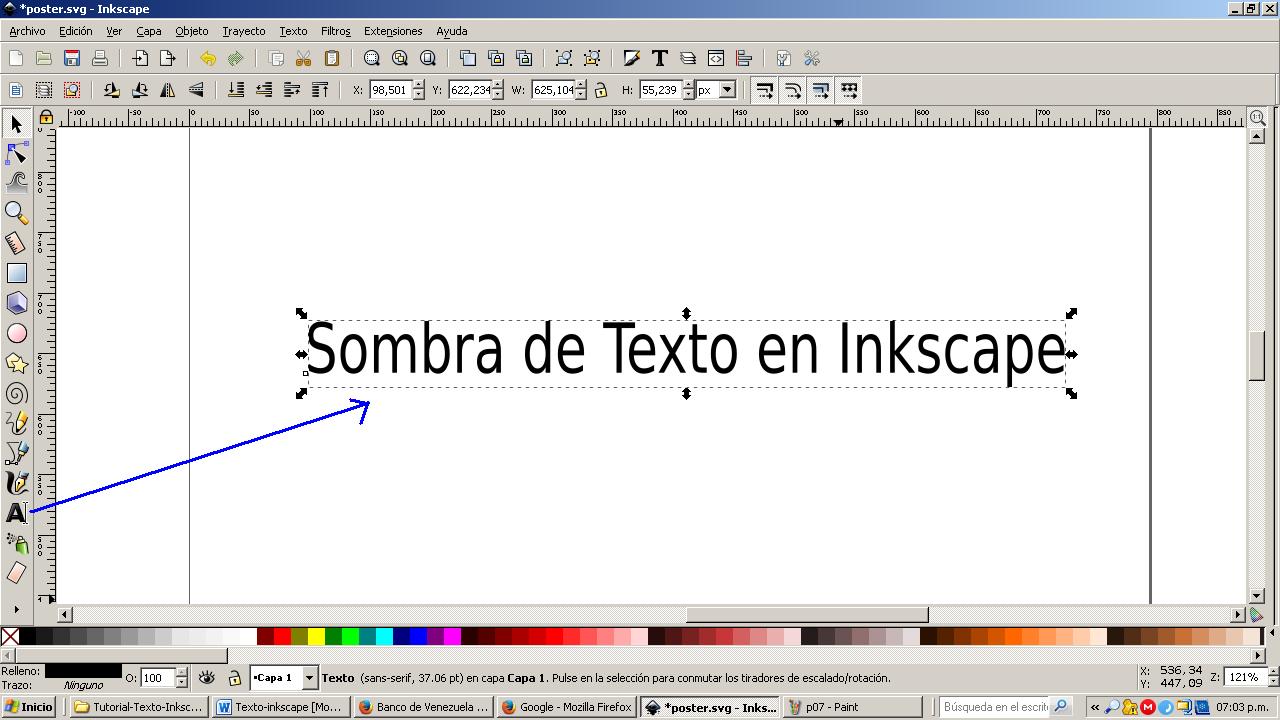1280x720 pixels.
Task: Activate the Text tool
Action: [x=16, y=513]
